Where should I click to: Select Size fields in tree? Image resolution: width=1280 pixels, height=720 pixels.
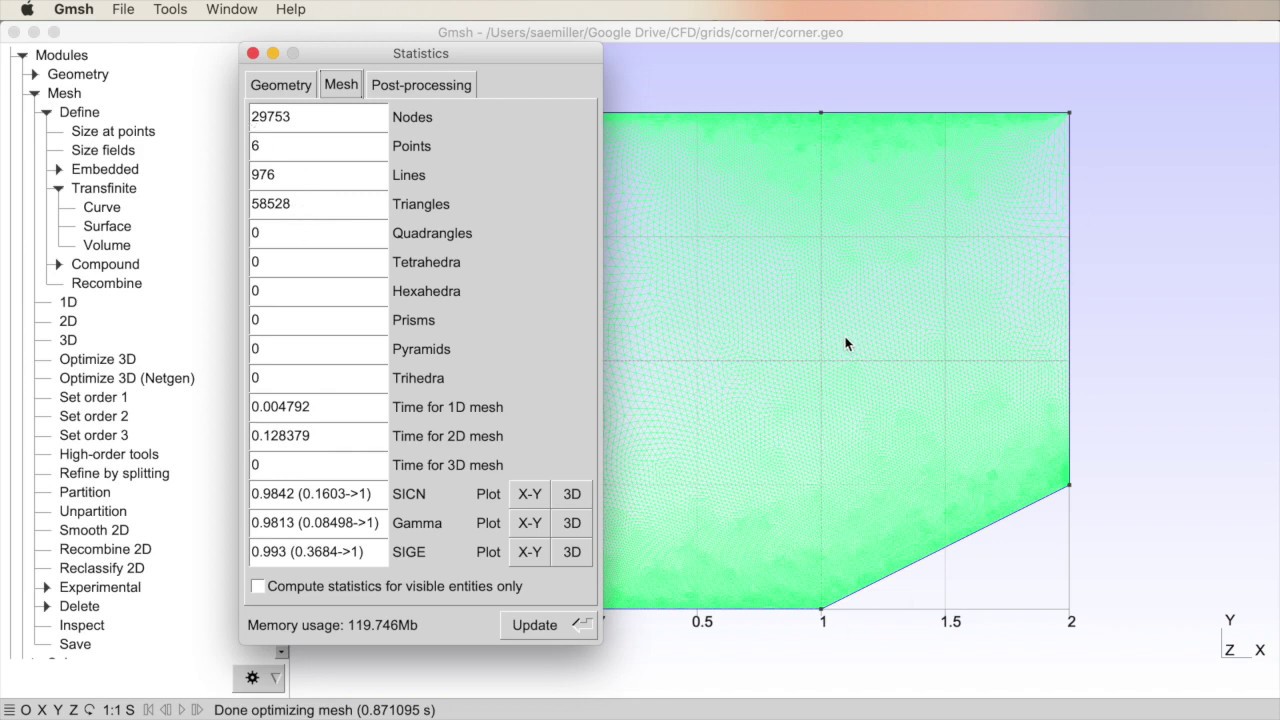pos(103,150)
